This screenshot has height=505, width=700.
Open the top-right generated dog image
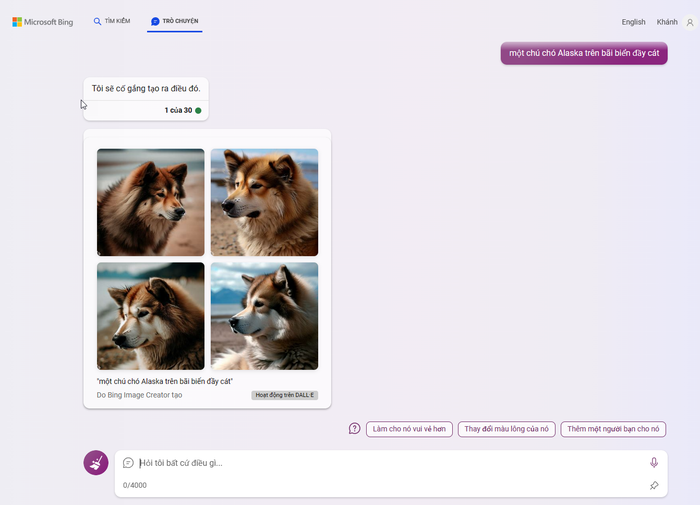click(x=264, y=202)
